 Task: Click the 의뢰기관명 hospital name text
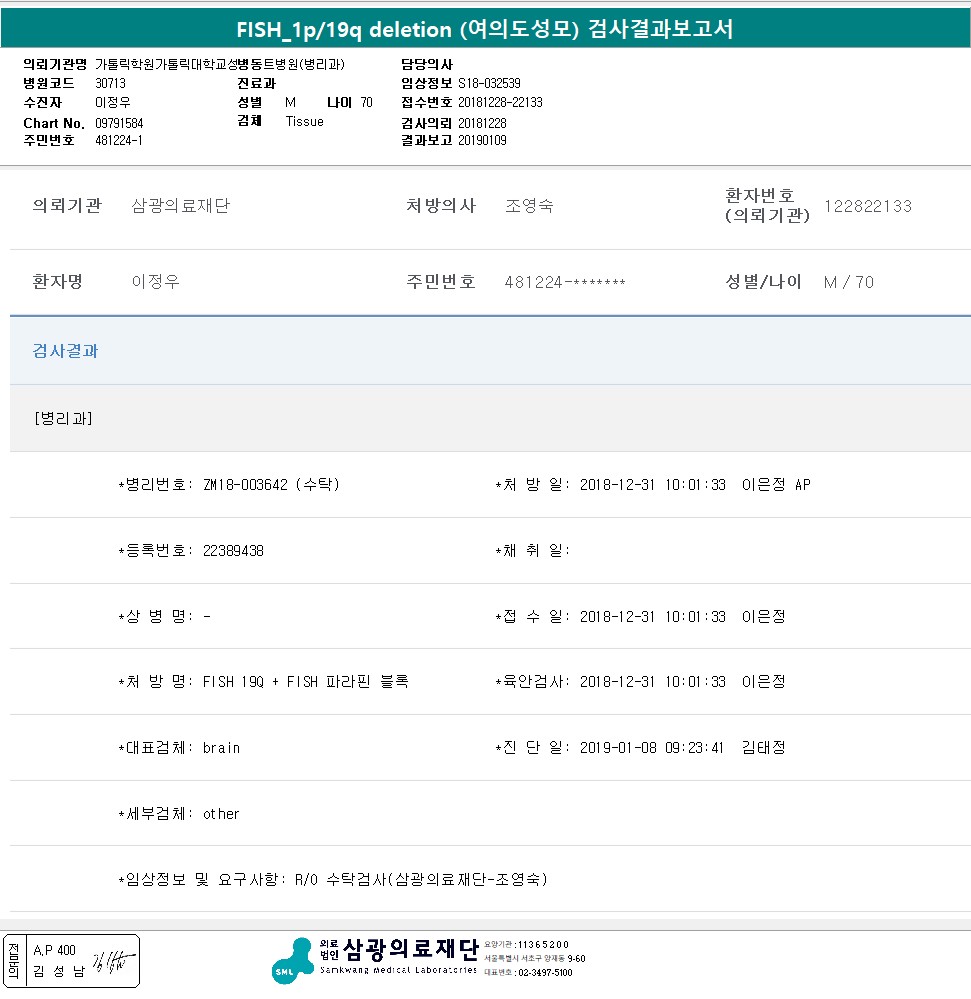(220, 64)
